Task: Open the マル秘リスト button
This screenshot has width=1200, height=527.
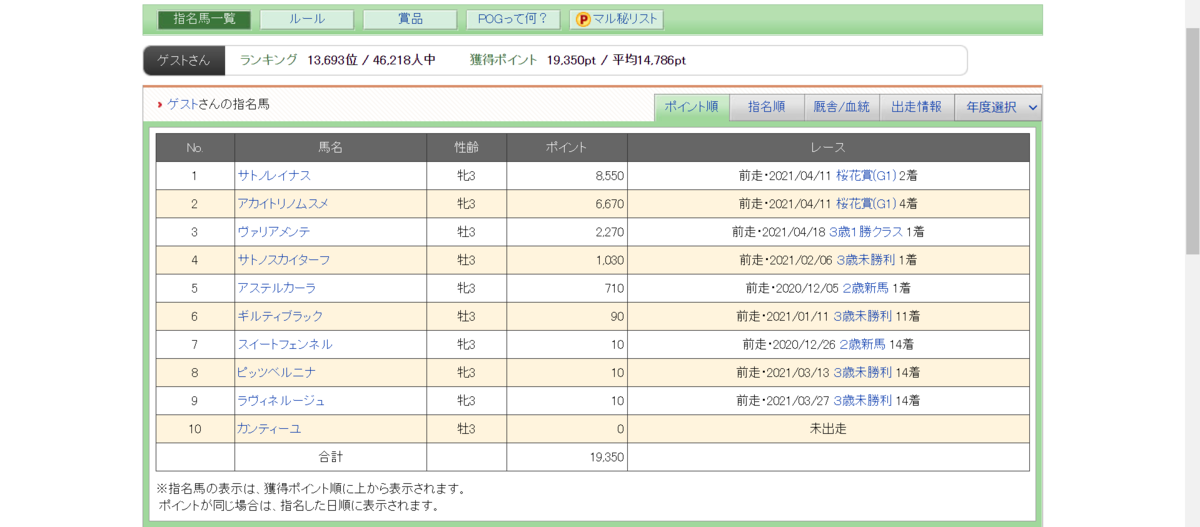Action: click(x=616, y=19)
